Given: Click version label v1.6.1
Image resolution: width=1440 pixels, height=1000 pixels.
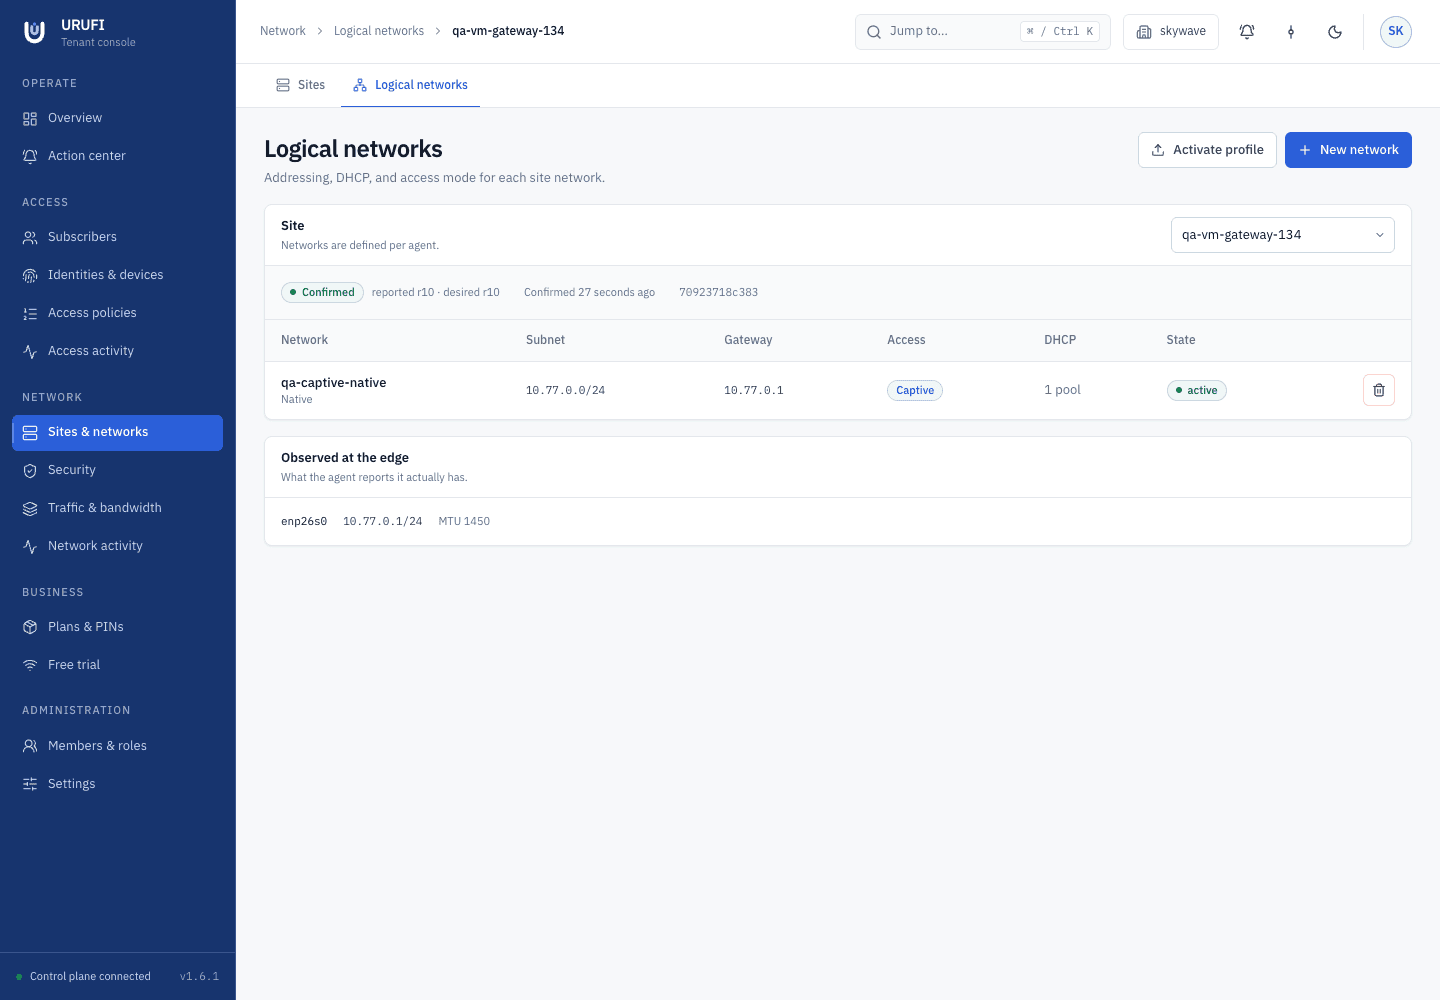Looking at the screenshot, I should [x=199, y=976].
